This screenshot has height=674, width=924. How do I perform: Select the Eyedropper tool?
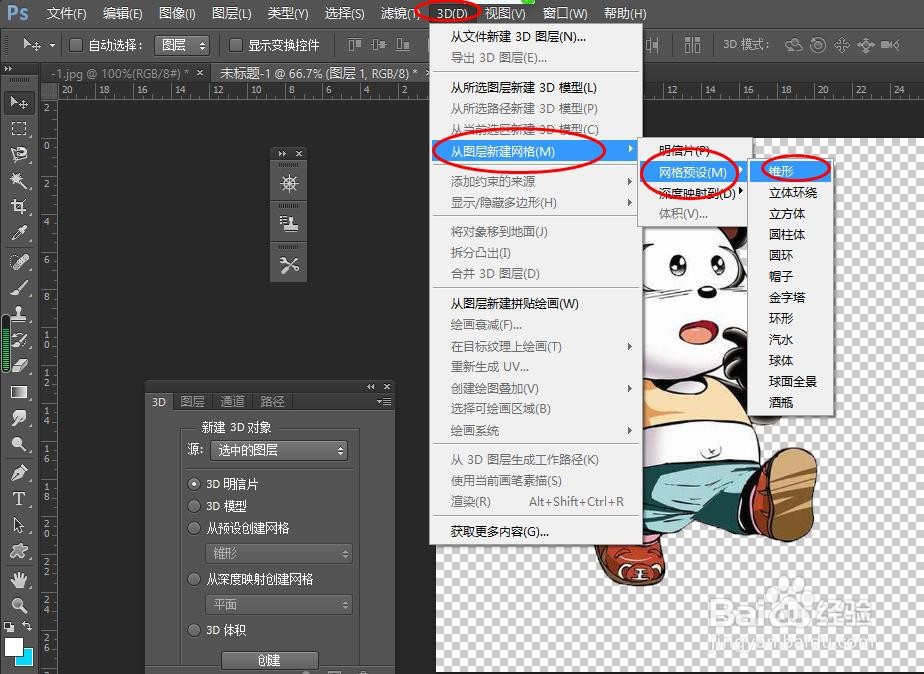(19, 232)
